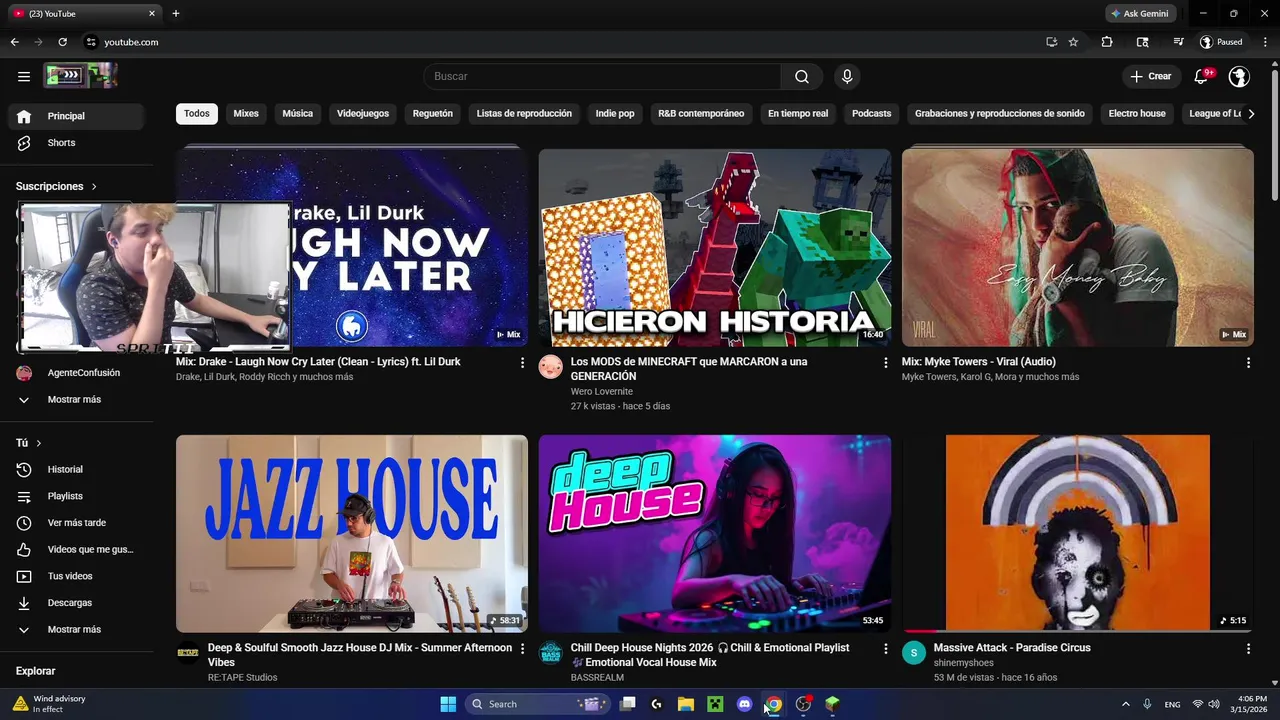This screenshot has height=720, width=1280.
Task: Expand the Tú section chevron
Action: pos(39,443)
